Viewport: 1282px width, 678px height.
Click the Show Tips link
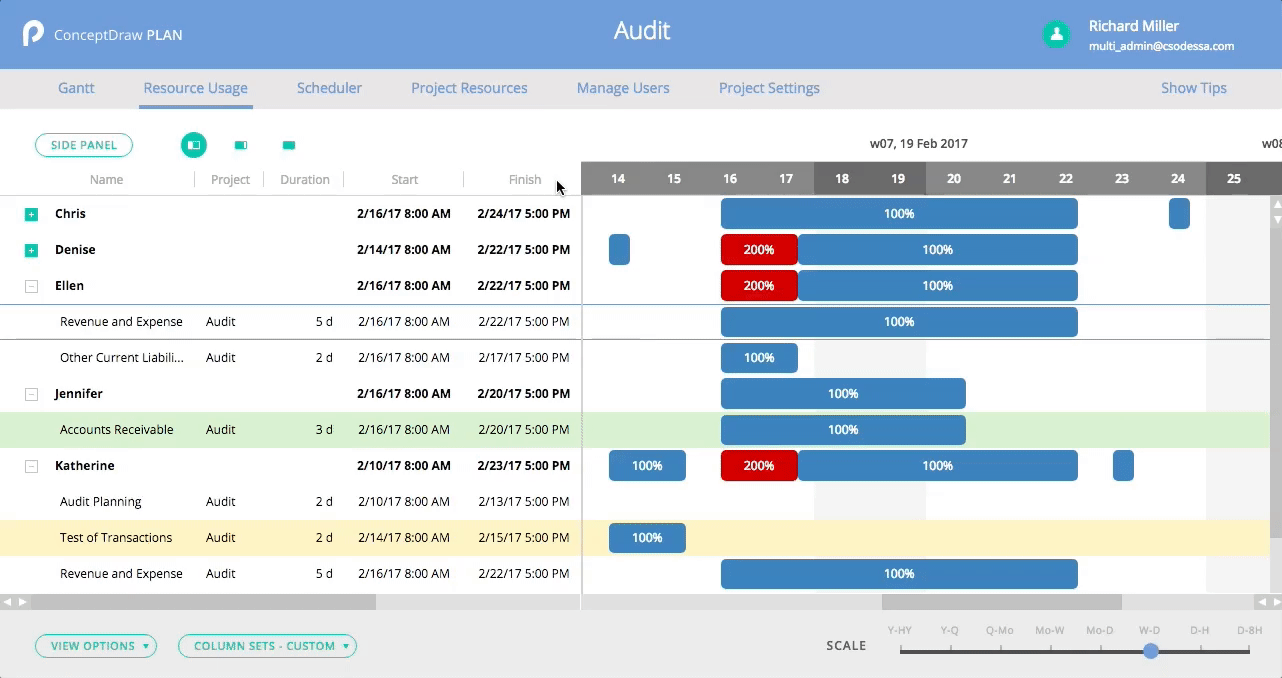(x=1194, y=88)
